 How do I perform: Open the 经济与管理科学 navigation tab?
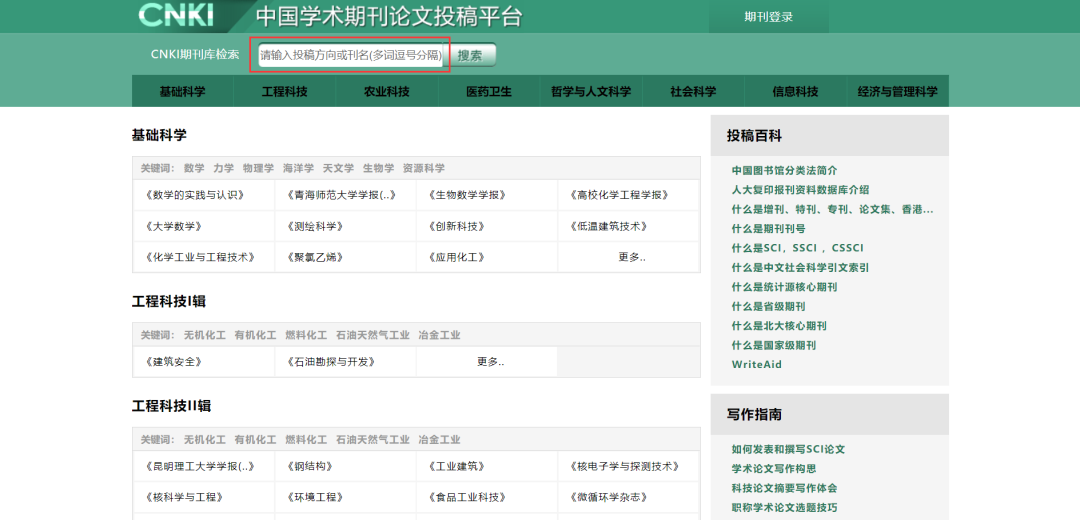pos(897,92)
